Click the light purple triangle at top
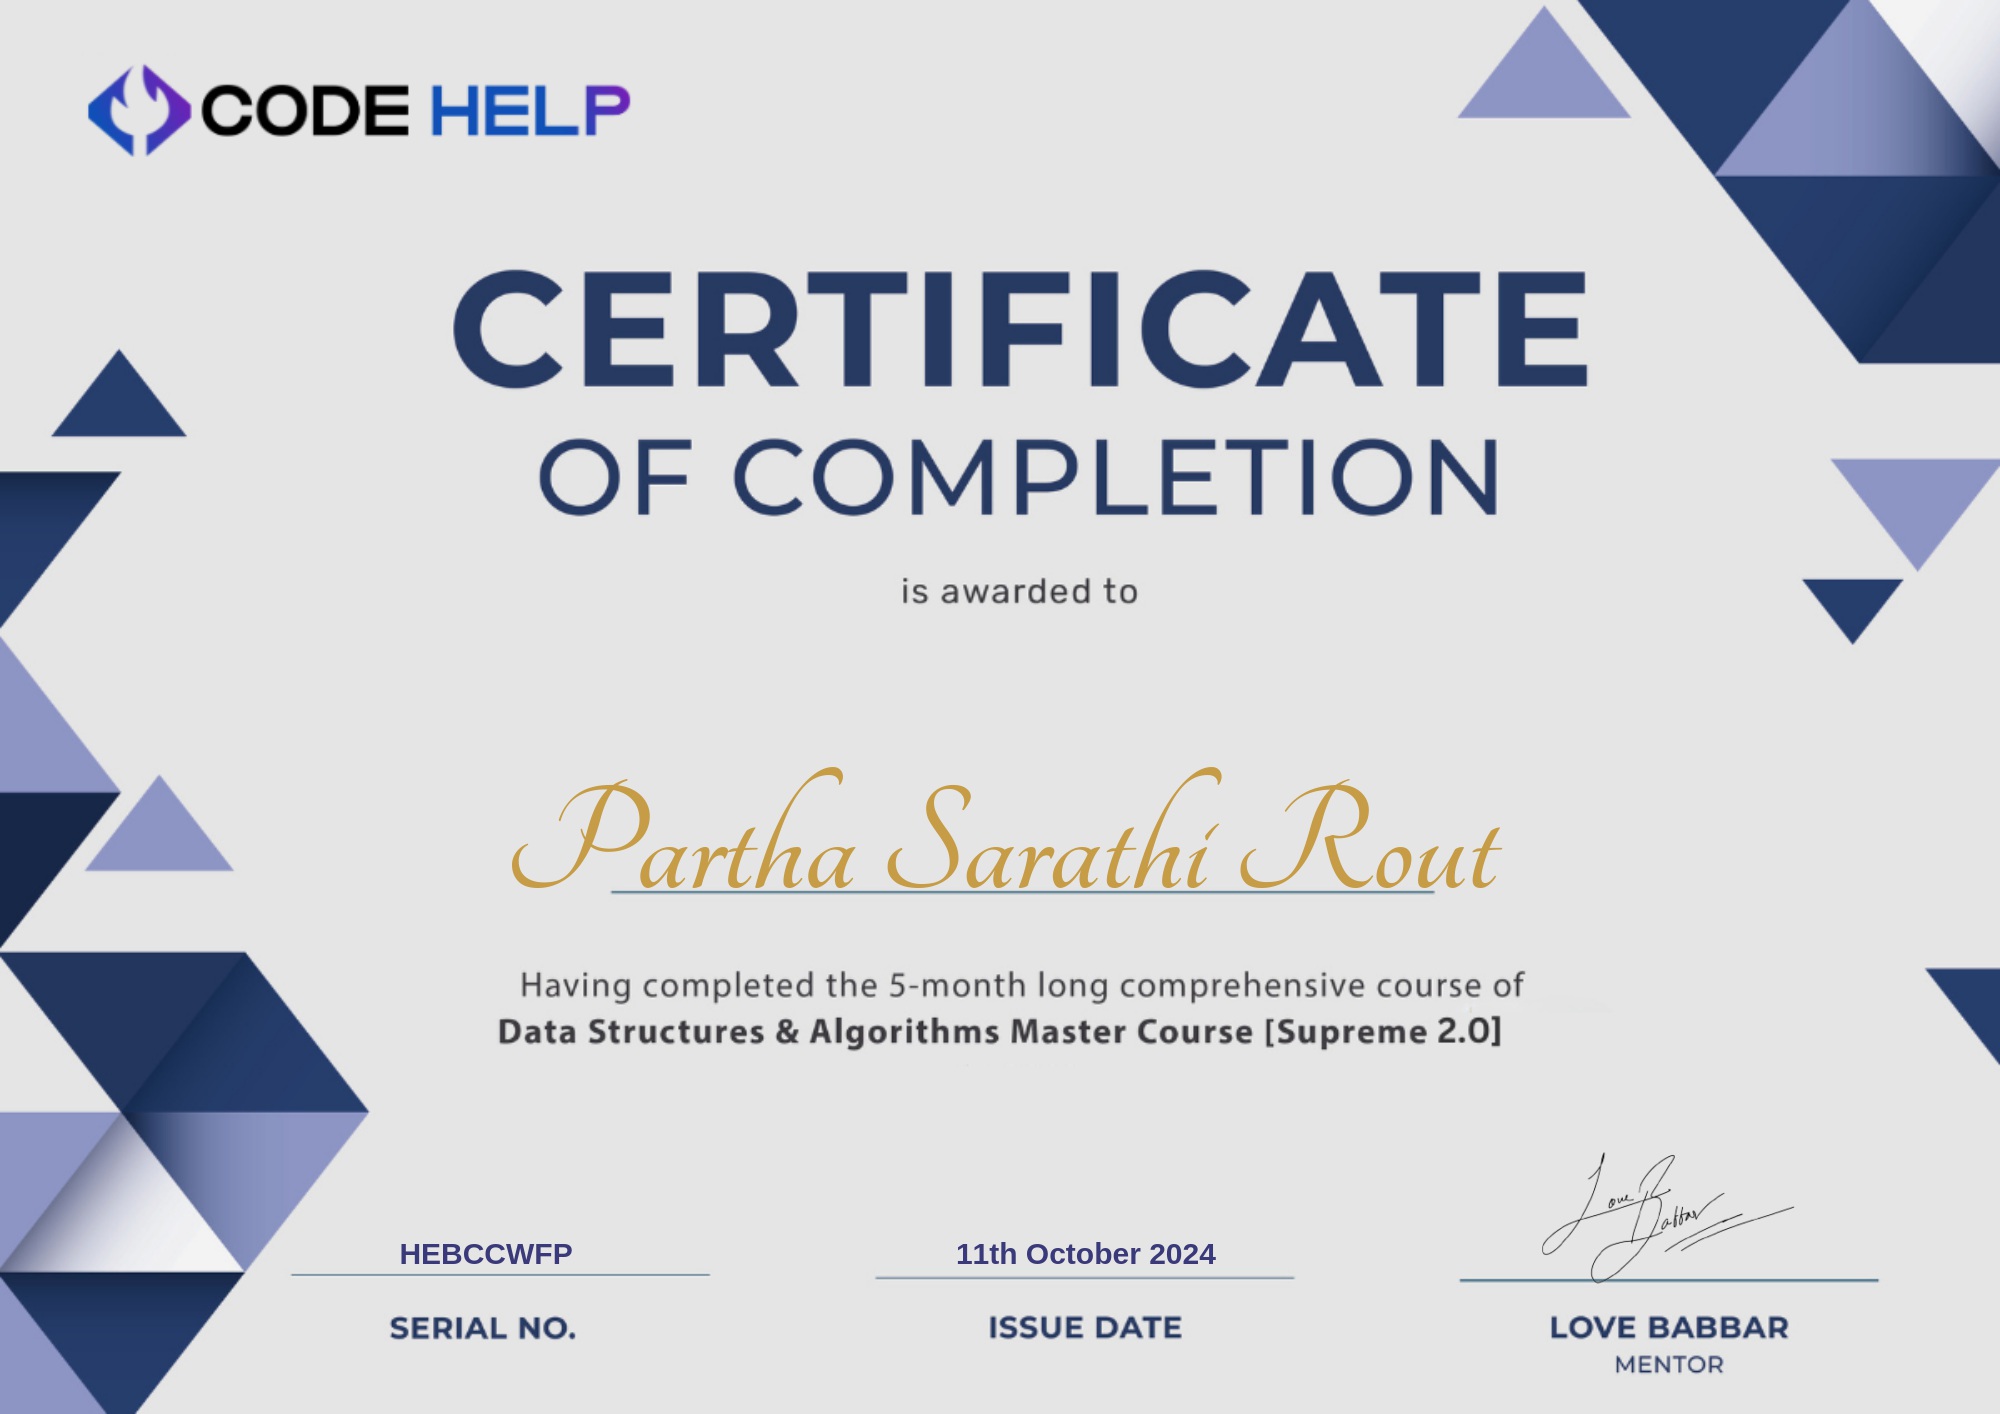The image size is (2000, 1414). [1544, 82]
